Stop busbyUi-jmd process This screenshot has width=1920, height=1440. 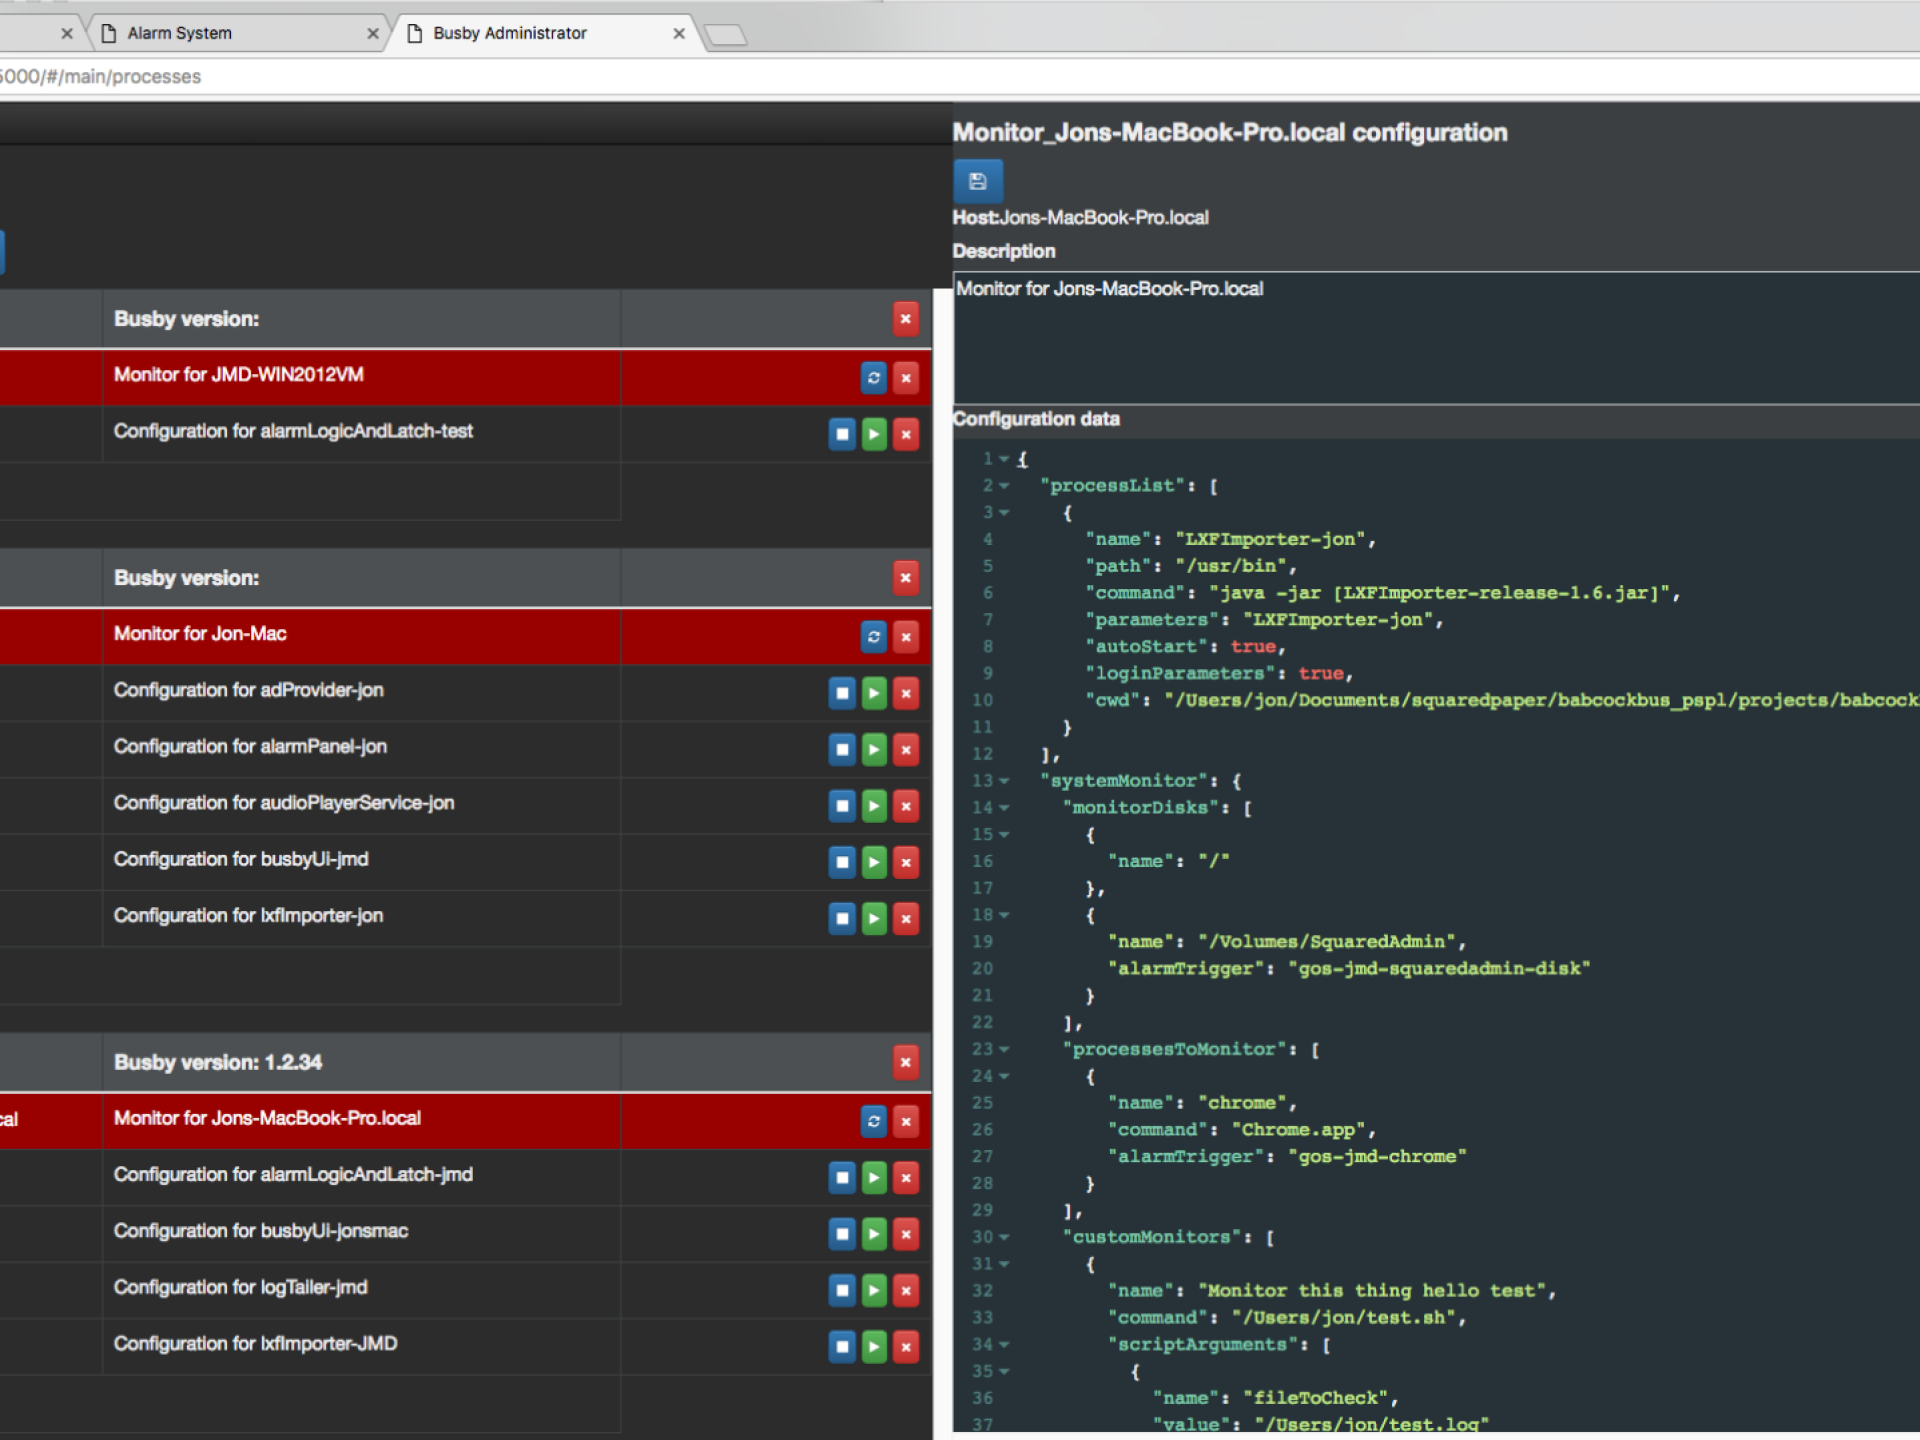pos(842,862)
